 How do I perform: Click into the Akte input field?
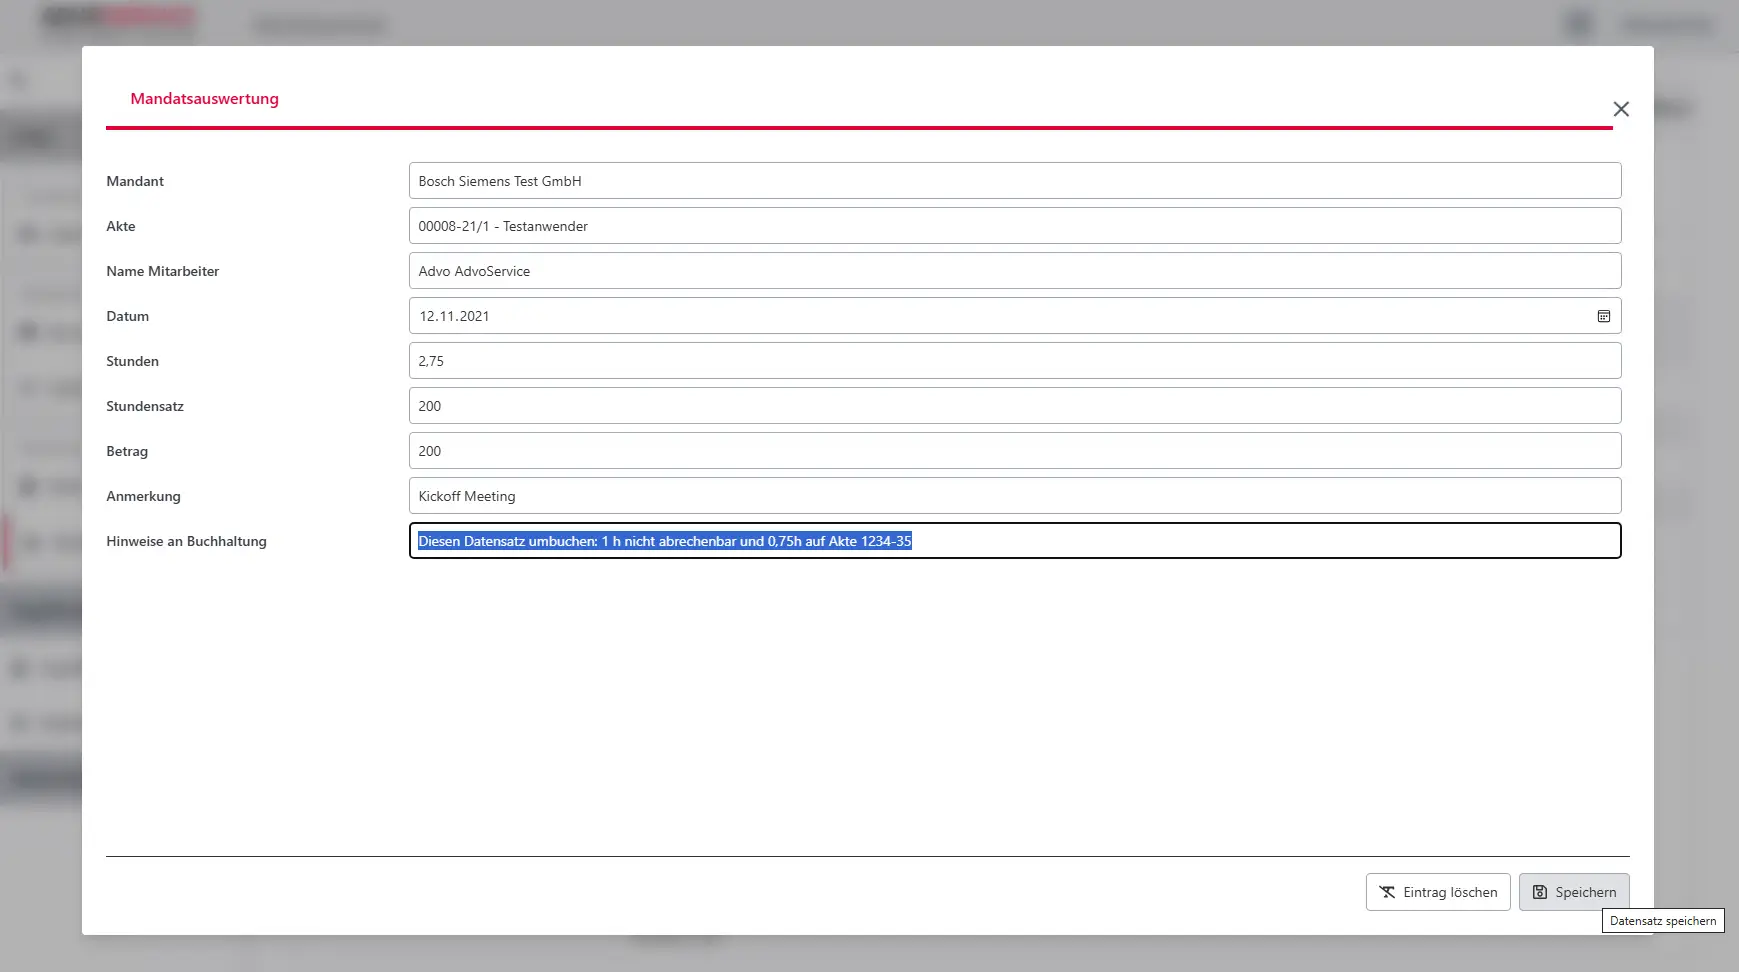pyautogui.click(x=1014, y=226)
